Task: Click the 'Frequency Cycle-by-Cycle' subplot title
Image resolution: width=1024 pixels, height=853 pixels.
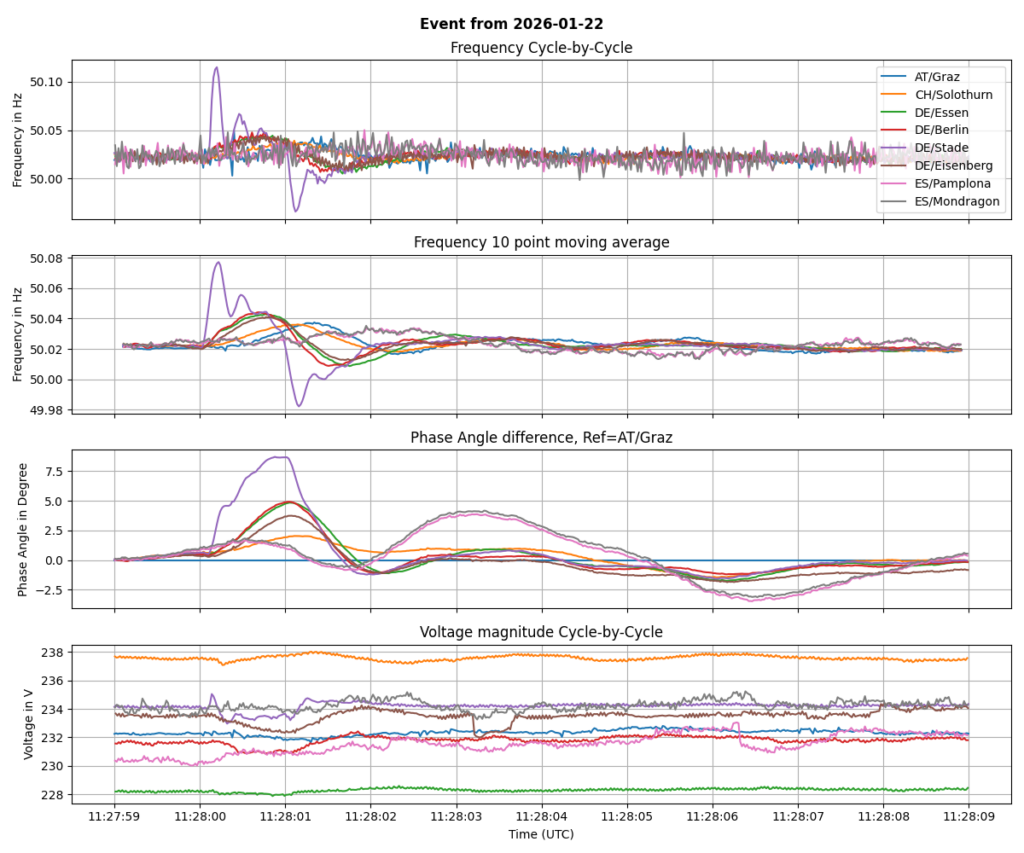Action: (541, 48)
